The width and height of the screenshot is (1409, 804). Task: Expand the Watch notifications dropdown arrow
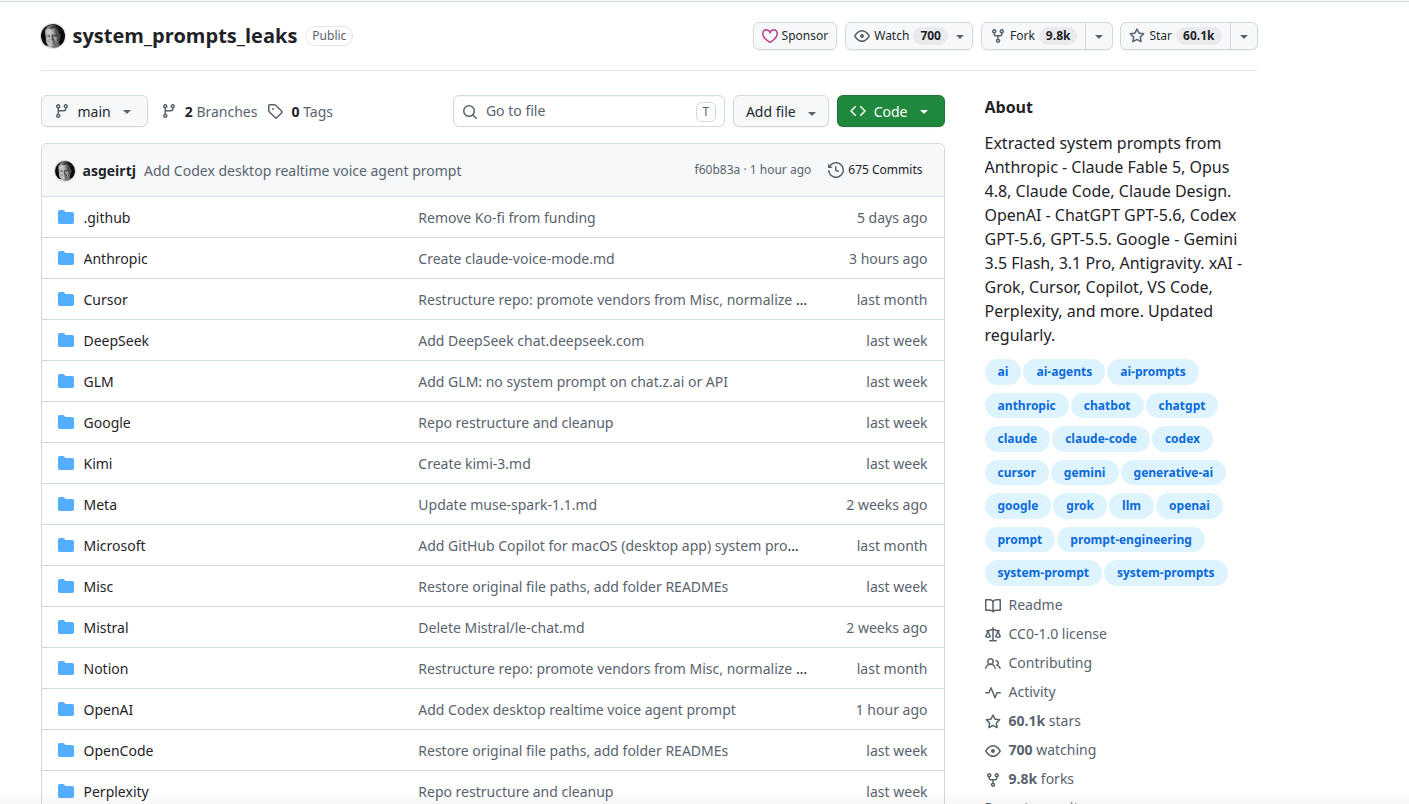[x=960, y=36]
